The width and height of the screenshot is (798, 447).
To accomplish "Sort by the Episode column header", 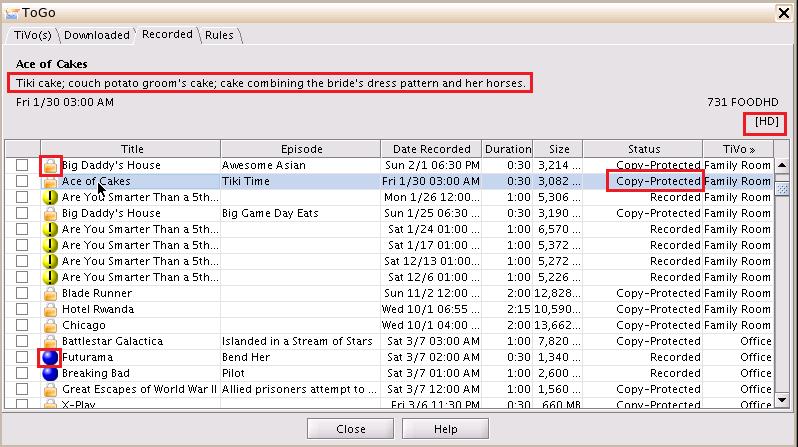I will pos(301,149).
